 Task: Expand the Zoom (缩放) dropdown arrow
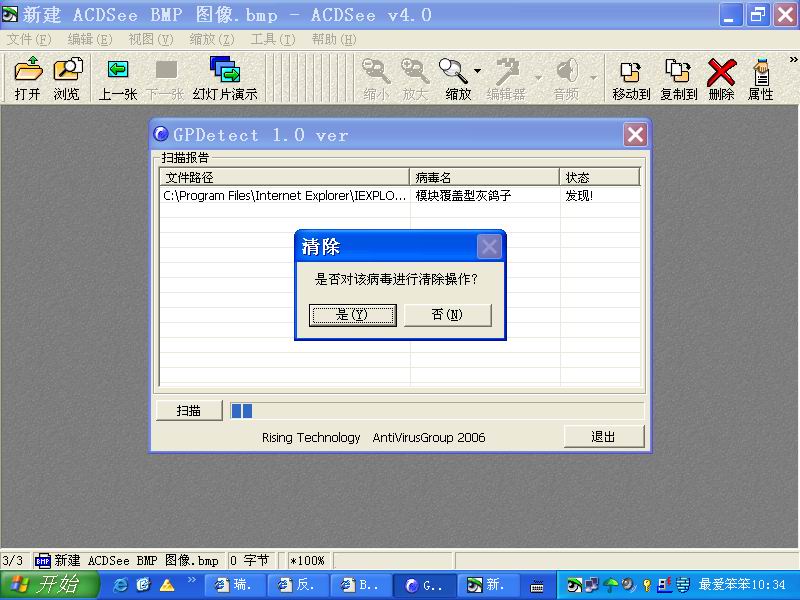(478, 71)
